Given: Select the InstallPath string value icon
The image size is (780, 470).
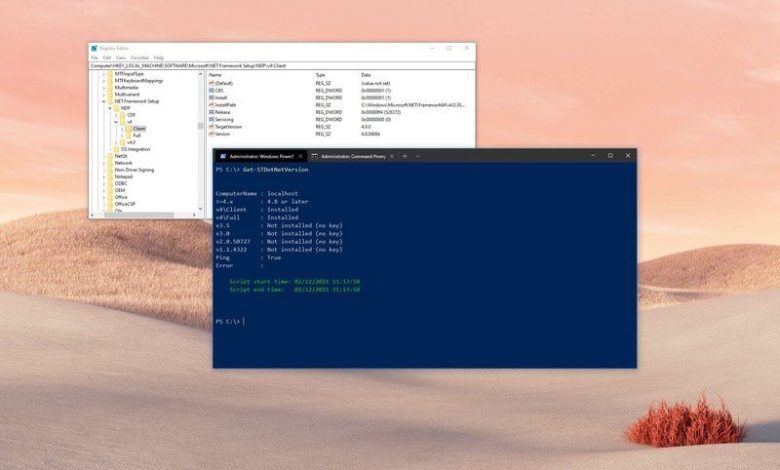Looking at the screenshot, I should 211,105.
